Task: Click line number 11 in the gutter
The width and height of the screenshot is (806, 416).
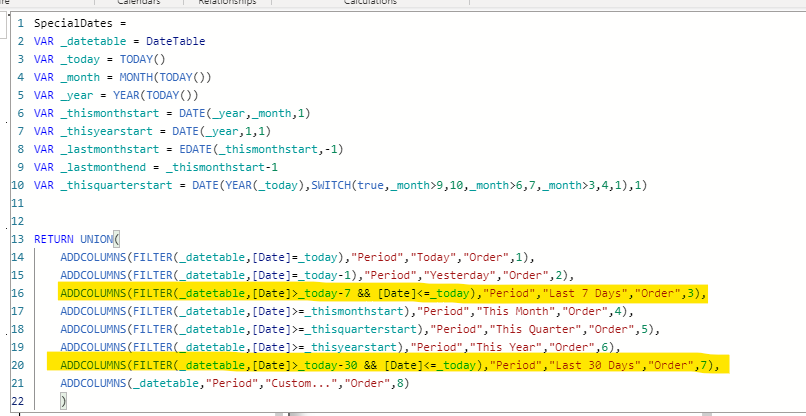Action: 18,203
